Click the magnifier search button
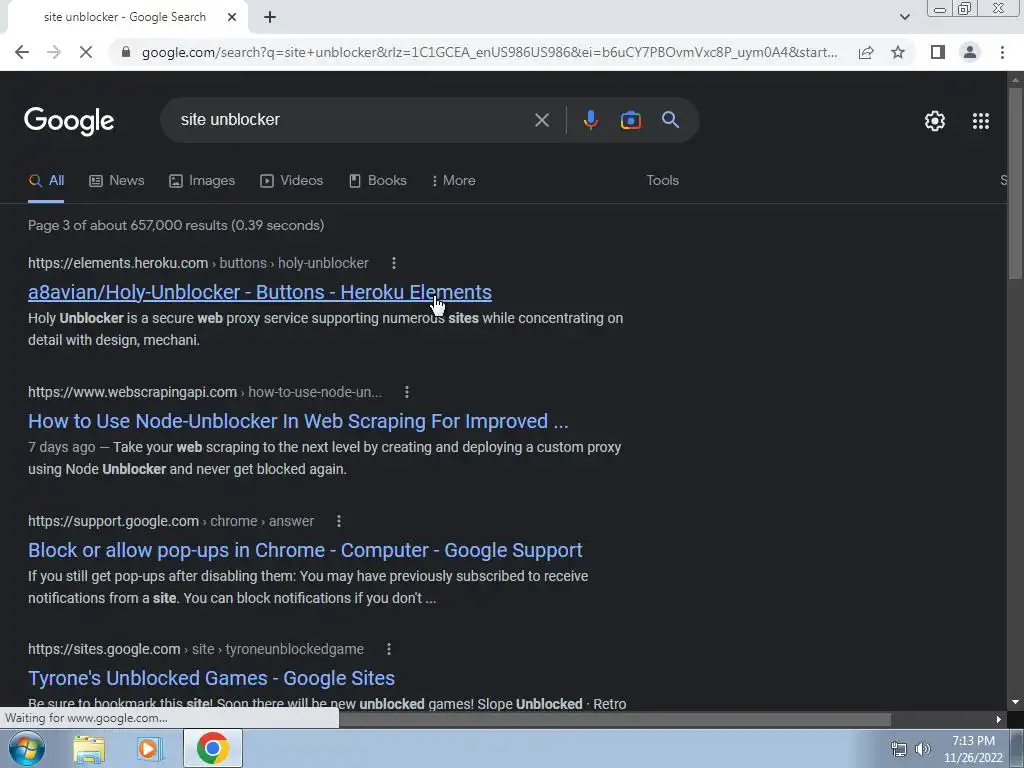Image resolution: width=1024 pixels, height=768 pixels. [x=670, y=120]
